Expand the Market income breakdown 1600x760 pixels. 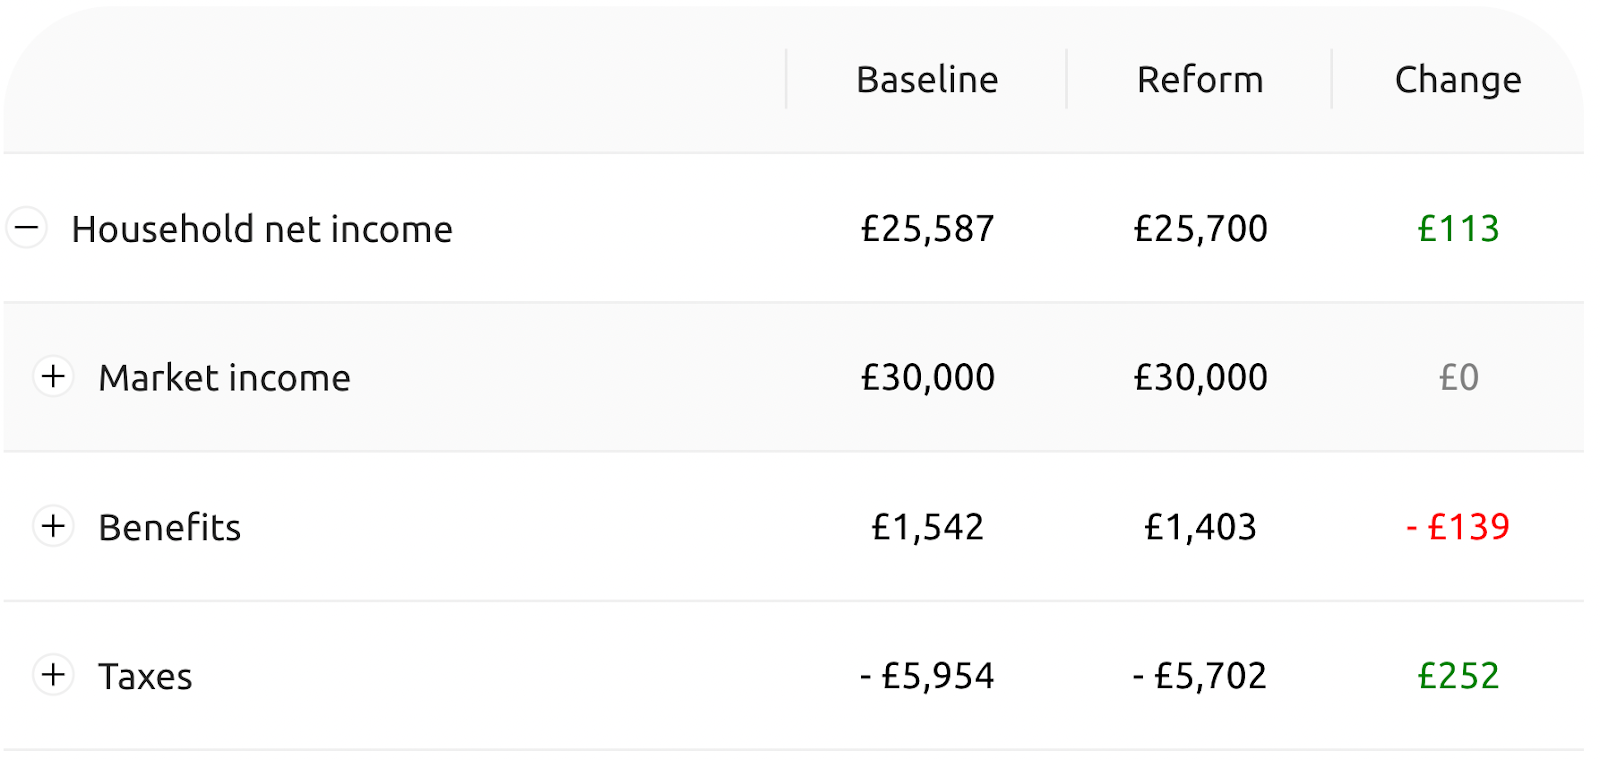pos(53,377)
